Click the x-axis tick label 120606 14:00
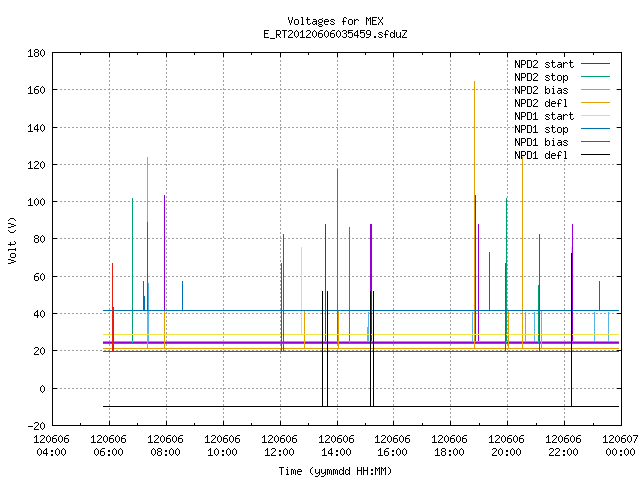The image size is (640, 480). (336, 446)
